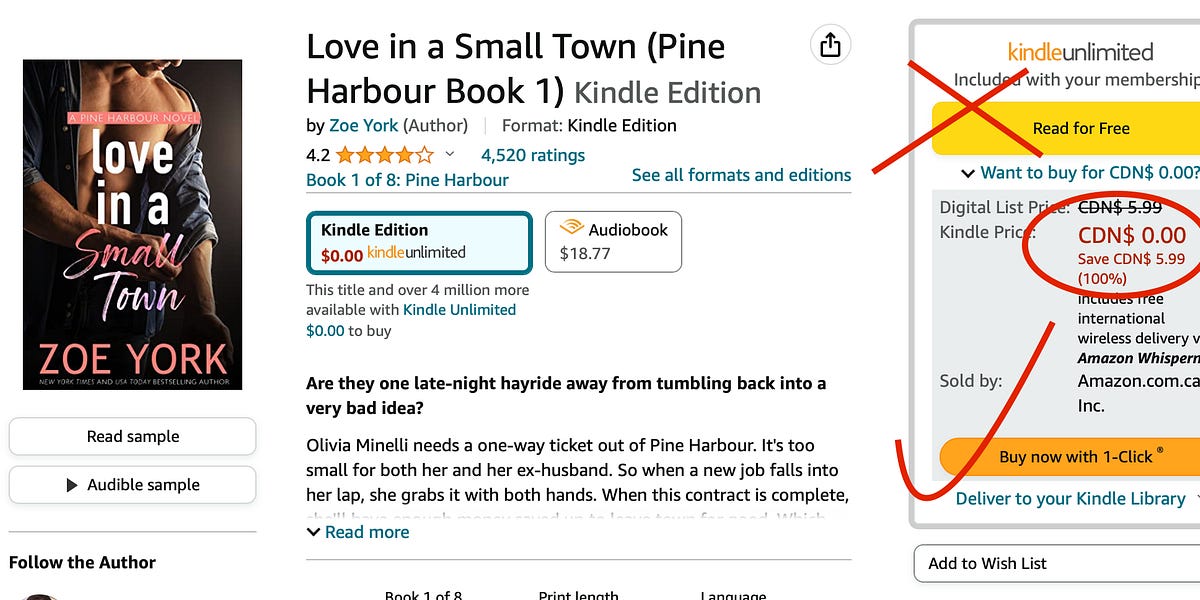1200x600 pixels.
Task: Select the Audiobook format tile
Action: (x=612, y=241)
